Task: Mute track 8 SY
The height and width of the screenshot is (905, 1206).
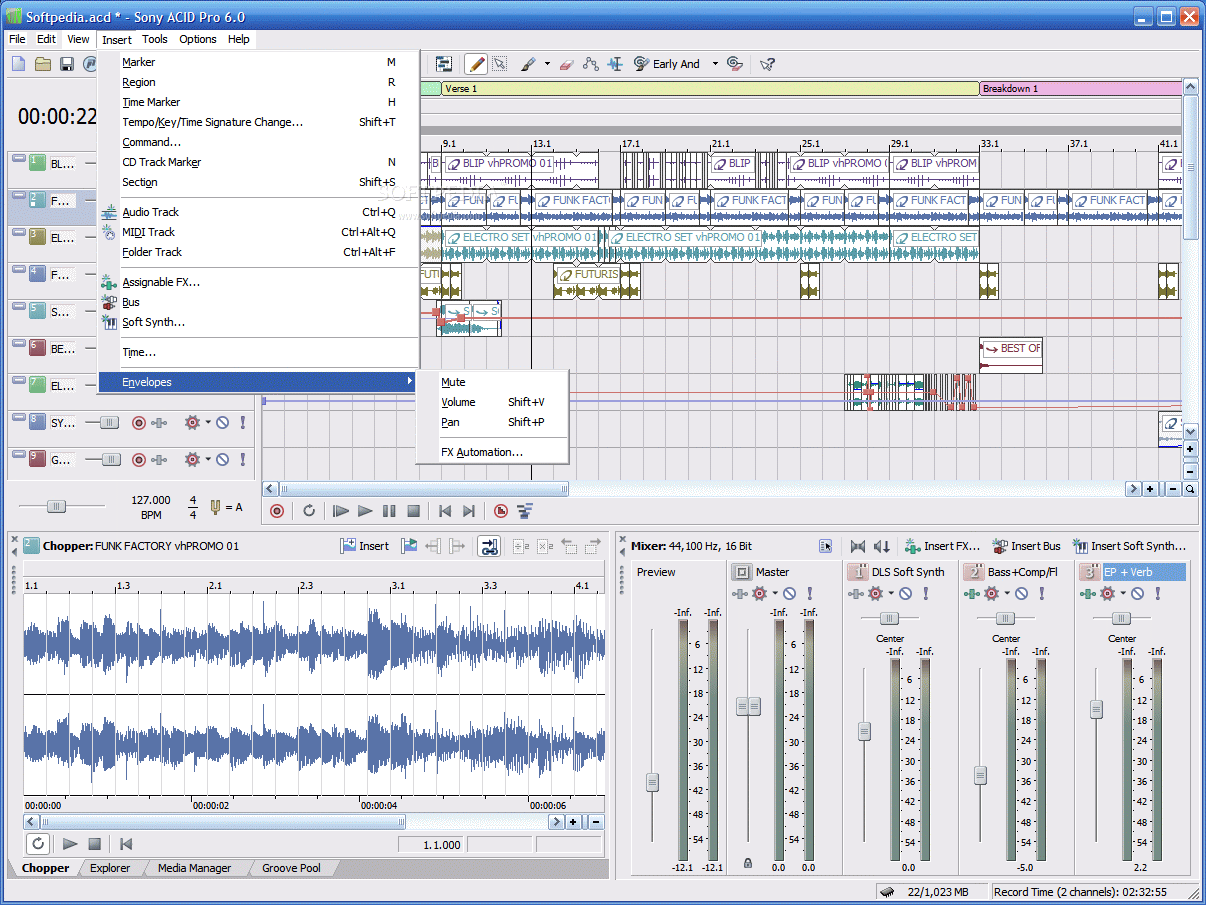Action: tap(222, 423)
